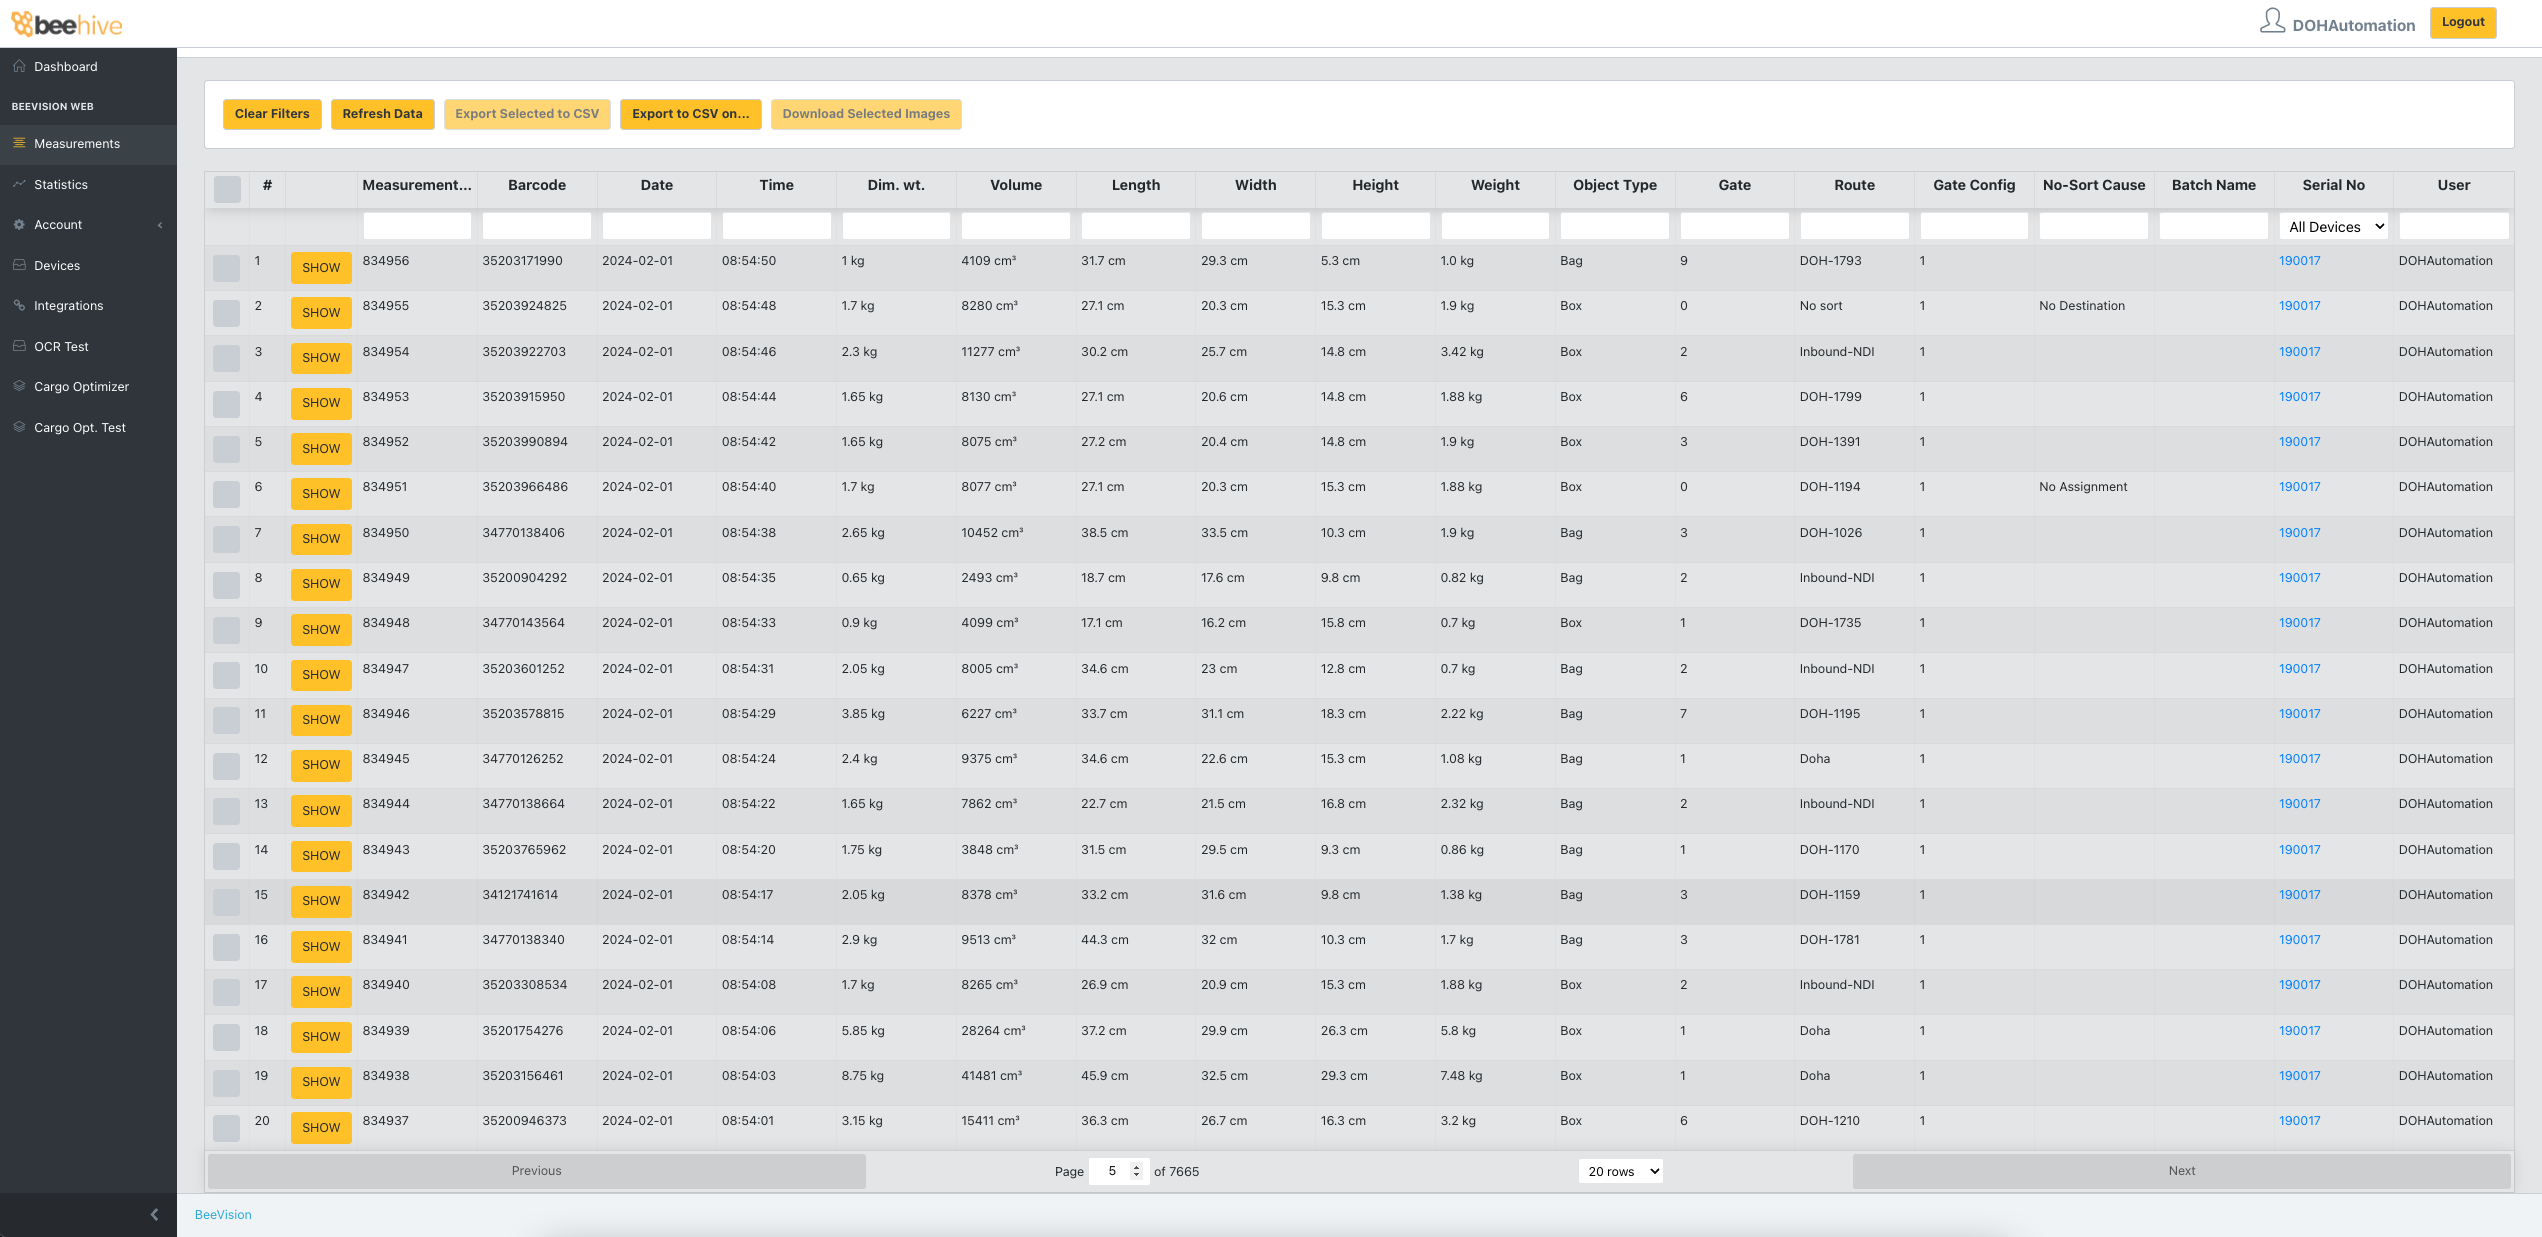Screen dimensions: 2542x1237
Task: Click the Refresh Data button
Action: pos(382,114)
